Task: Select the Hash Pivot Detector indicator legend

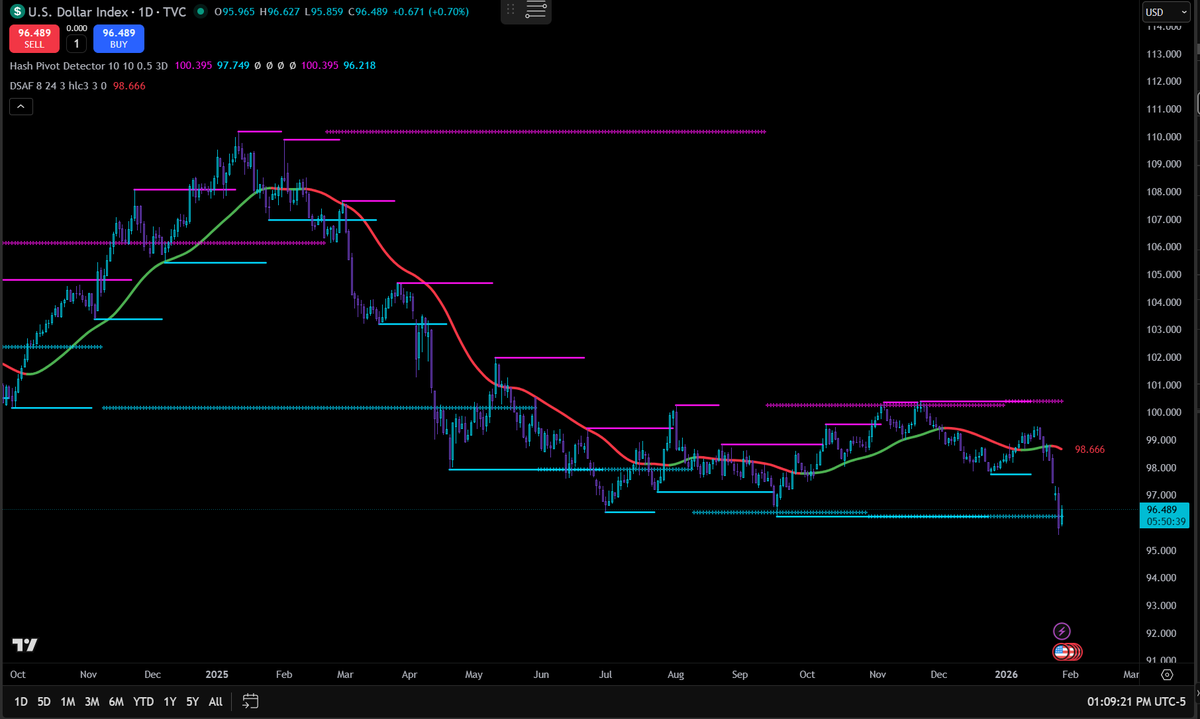Action: pos(89,65)
